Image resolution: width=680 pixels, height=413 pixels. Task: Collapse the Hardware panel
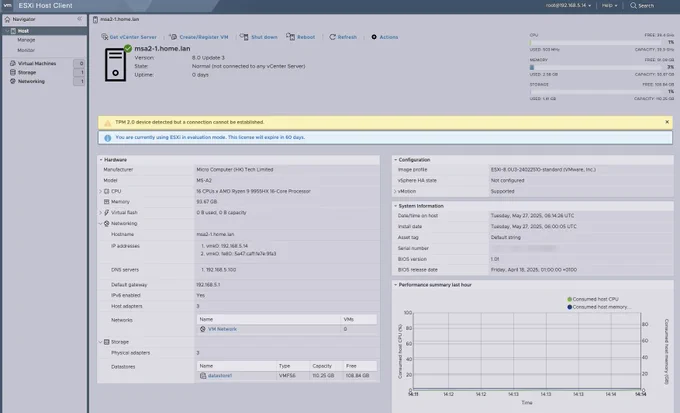click(x=101, y=160)
